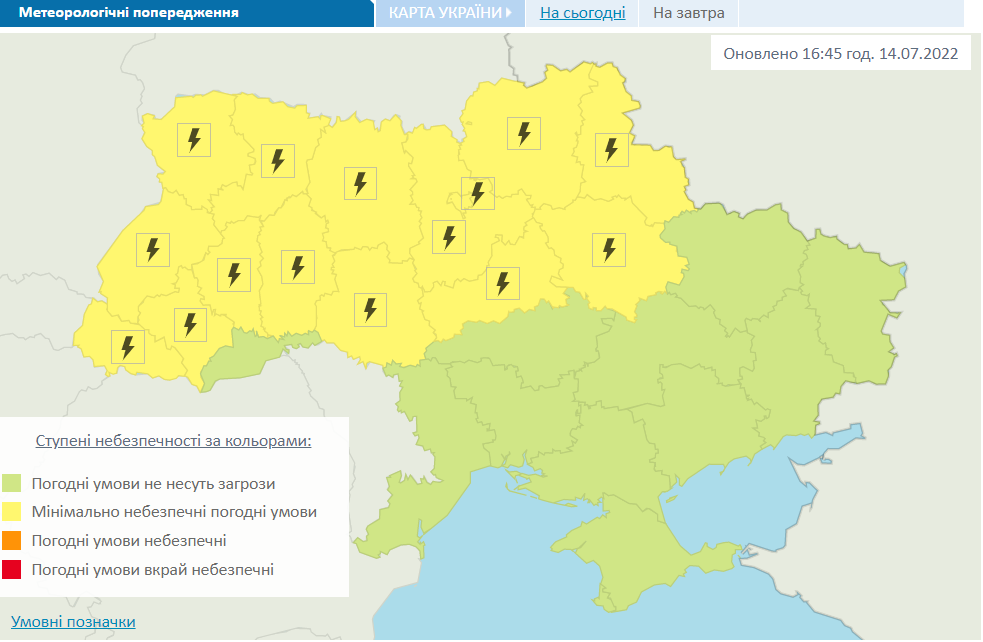Select the storm icon over Rivne region
The height and width of the screenshot is (642, 983).
(277, 161)
